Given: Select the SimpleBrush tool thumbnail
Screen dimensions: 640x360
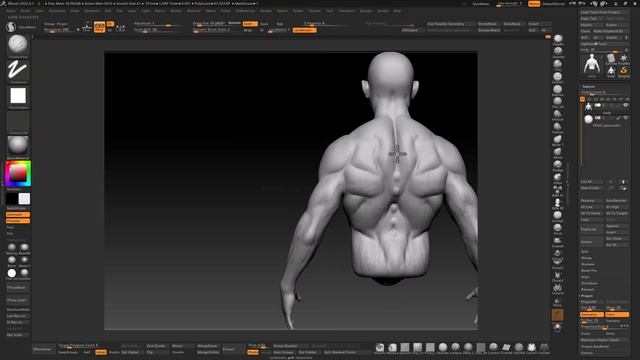Looking at the screenshot, I should [x=624, y=71].
